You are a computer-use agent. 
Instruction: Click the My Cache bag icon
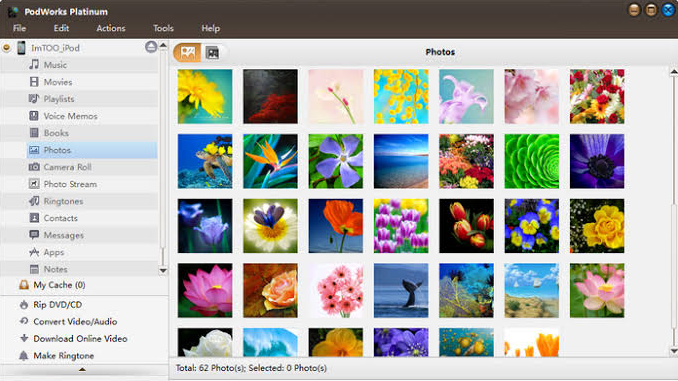[x=24, y=285]
